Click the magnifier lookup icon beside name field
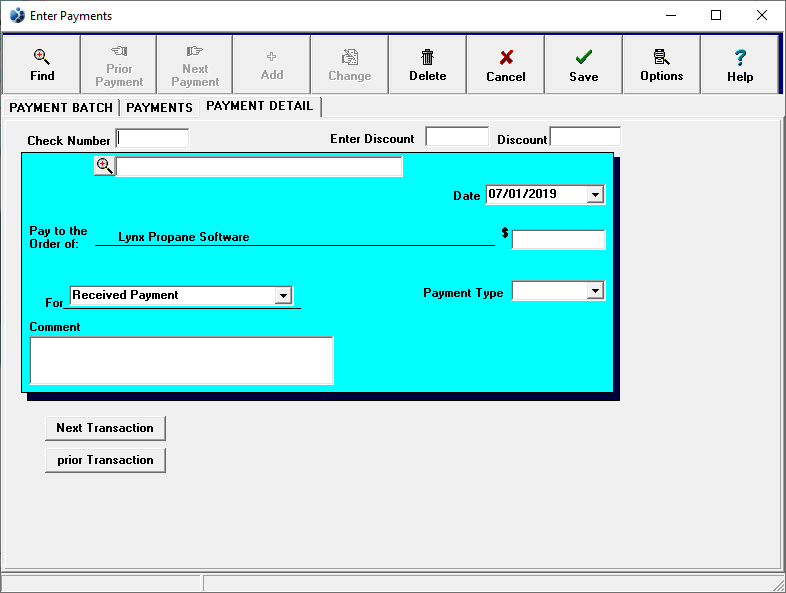The width and height of the screenshot is (786, 593). pyautogui.click(x=104, y=166)
